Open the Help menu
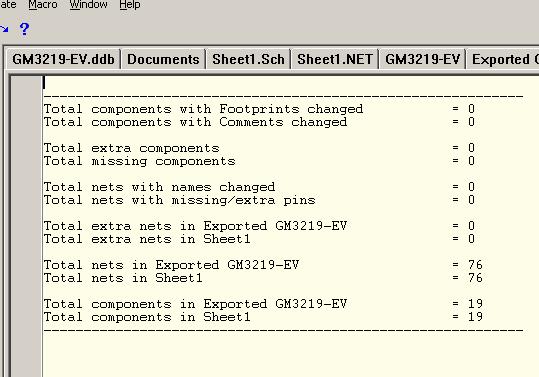This screenshot has width=539, height=377. pyautogui.click(x=130, y=4)
